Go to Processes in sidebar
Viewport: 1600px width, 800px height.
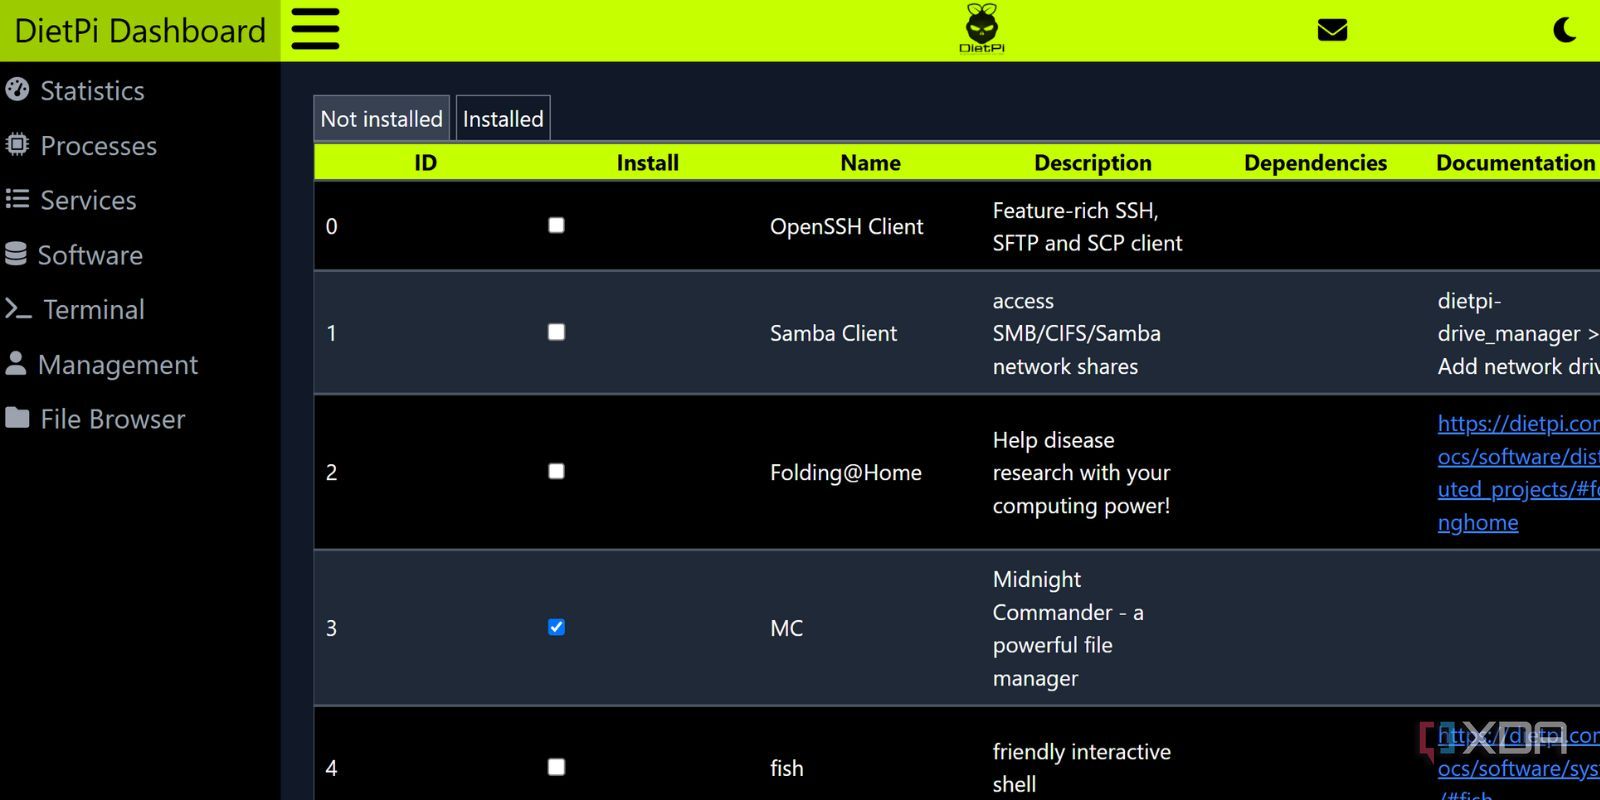coord(98,146)
